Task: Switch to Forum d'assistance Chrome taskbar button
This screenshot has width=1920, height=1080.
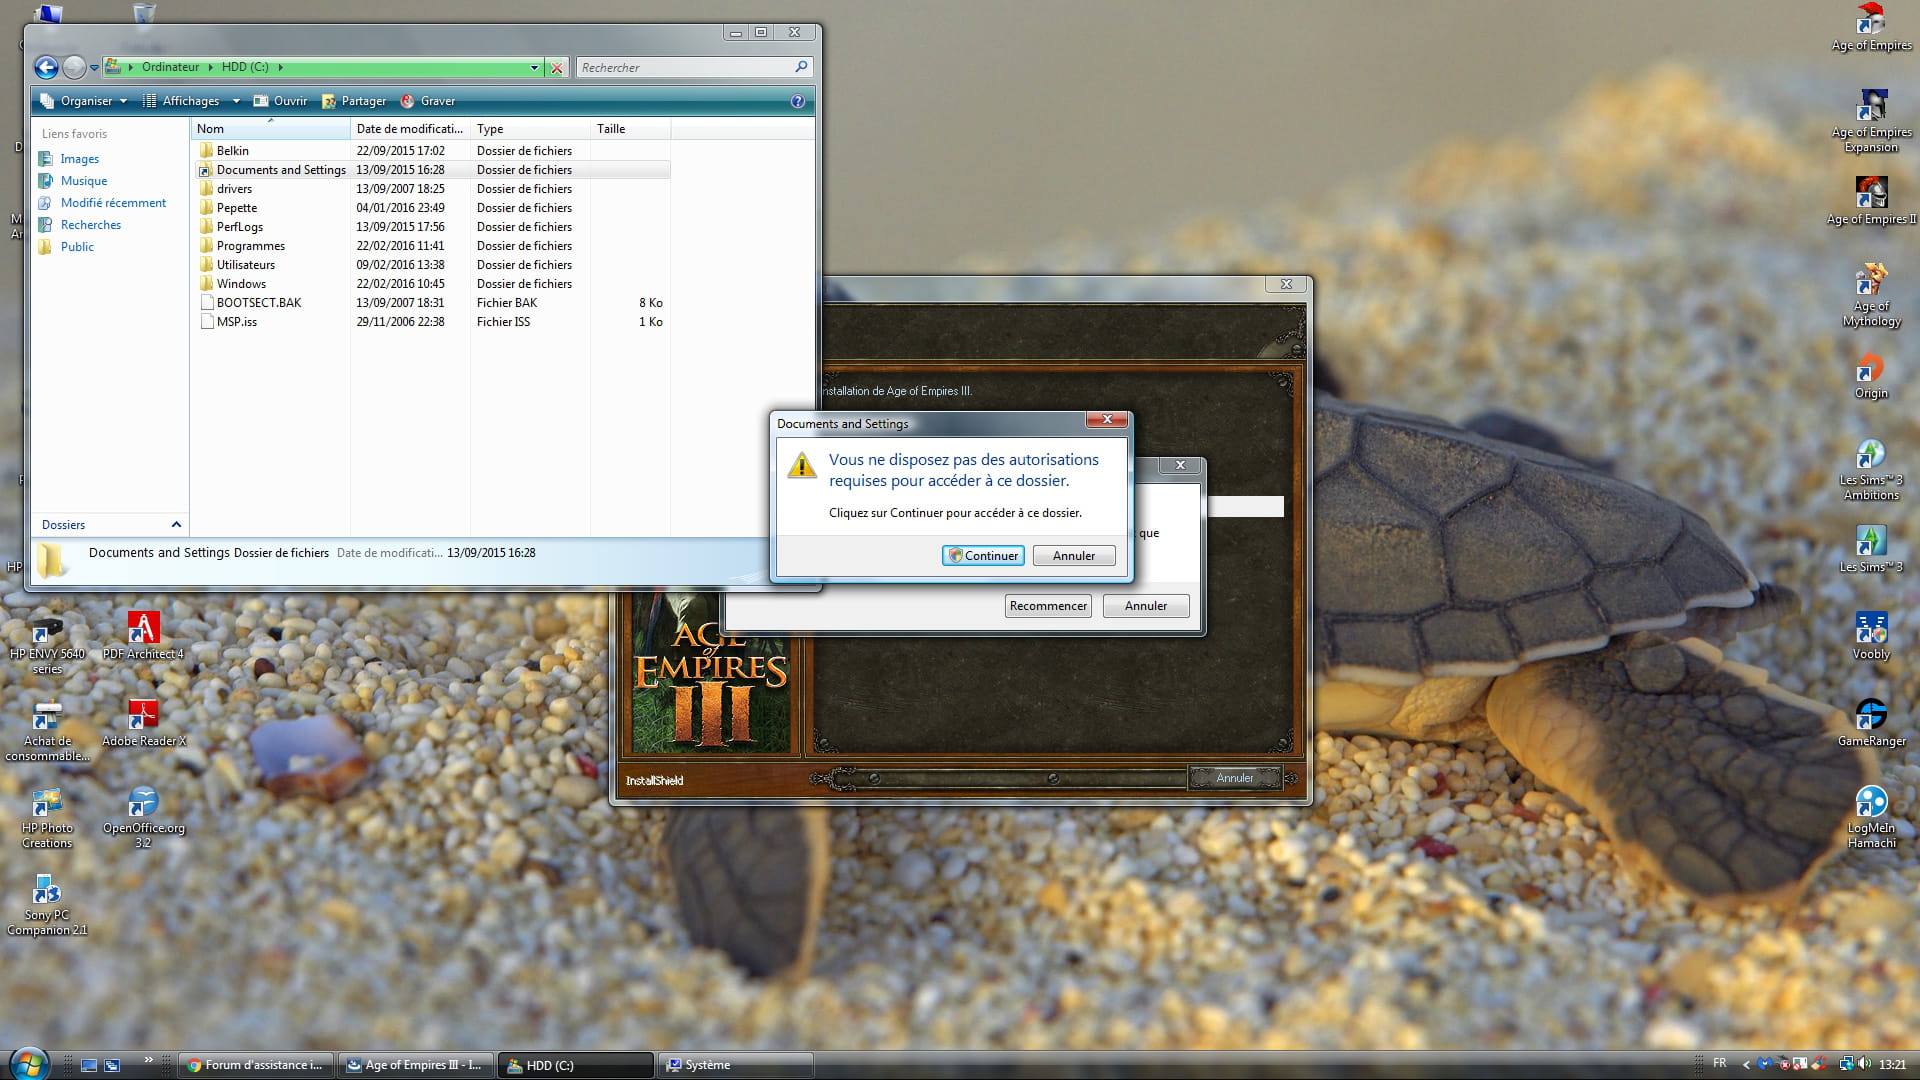Action: point(256,1065)
